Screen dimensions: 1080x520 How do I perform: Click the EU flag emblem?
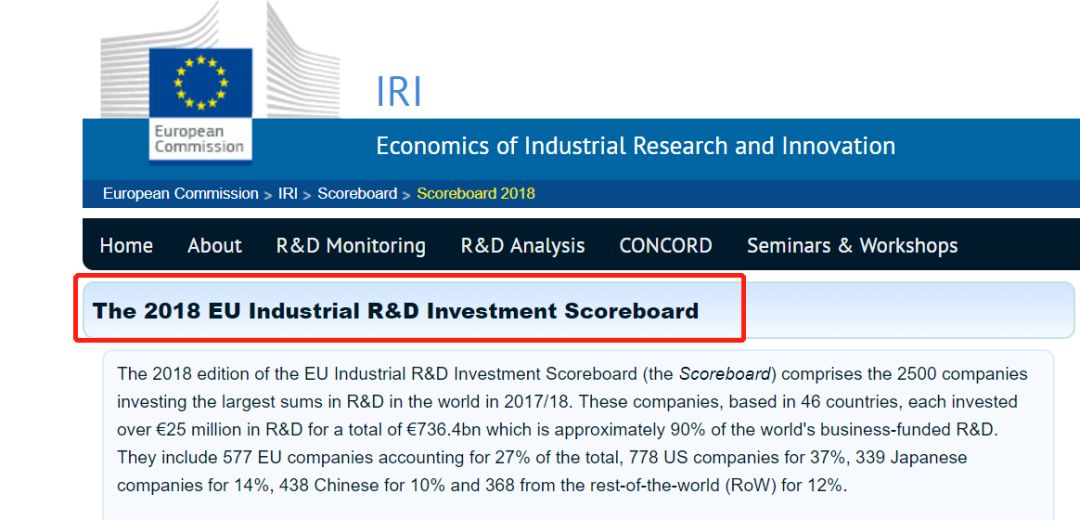point(200,81)
